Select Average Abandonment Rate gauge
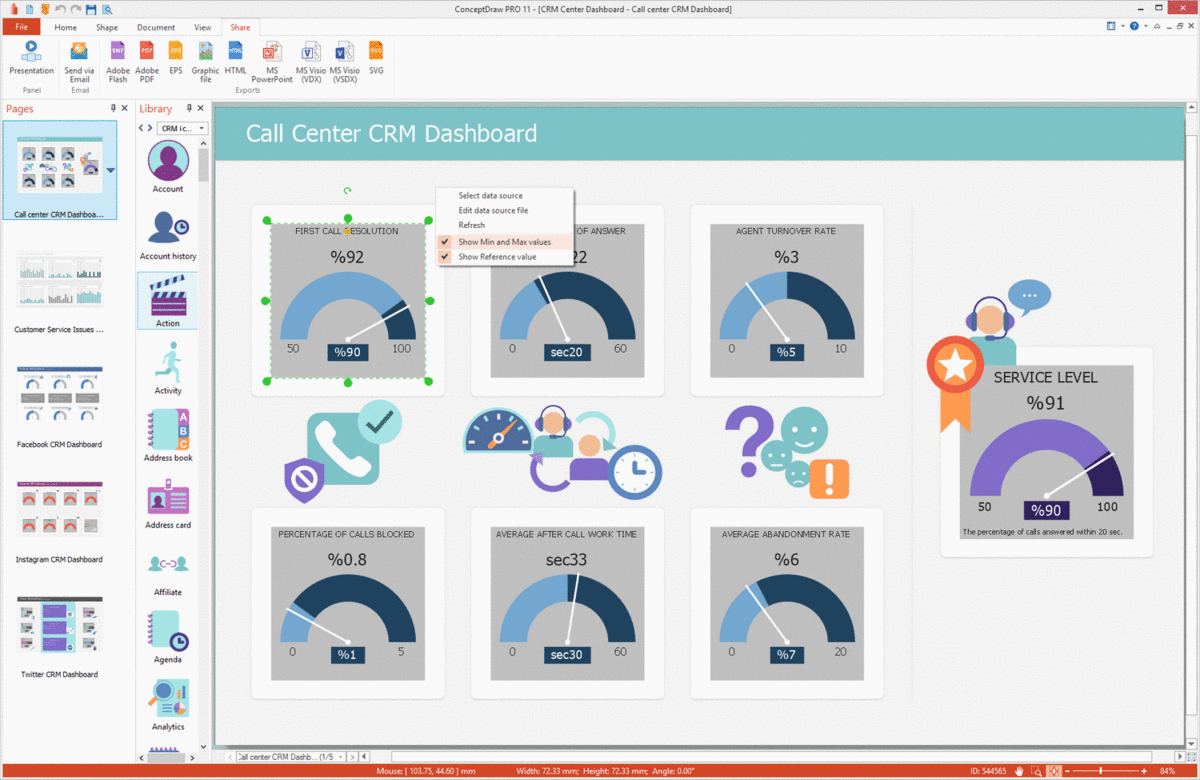The height and width of the screenshot is (780, 1200). [786, 604]
